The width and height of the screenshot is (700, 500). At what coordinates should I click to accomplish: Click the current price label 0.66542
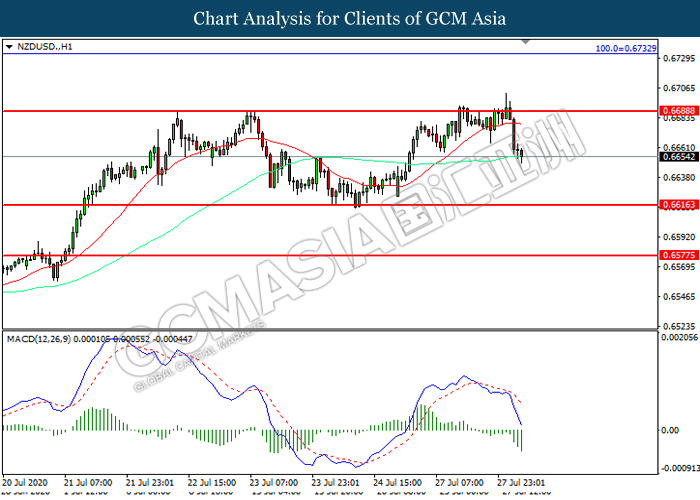pyautogui.click(x=679, y=157)
